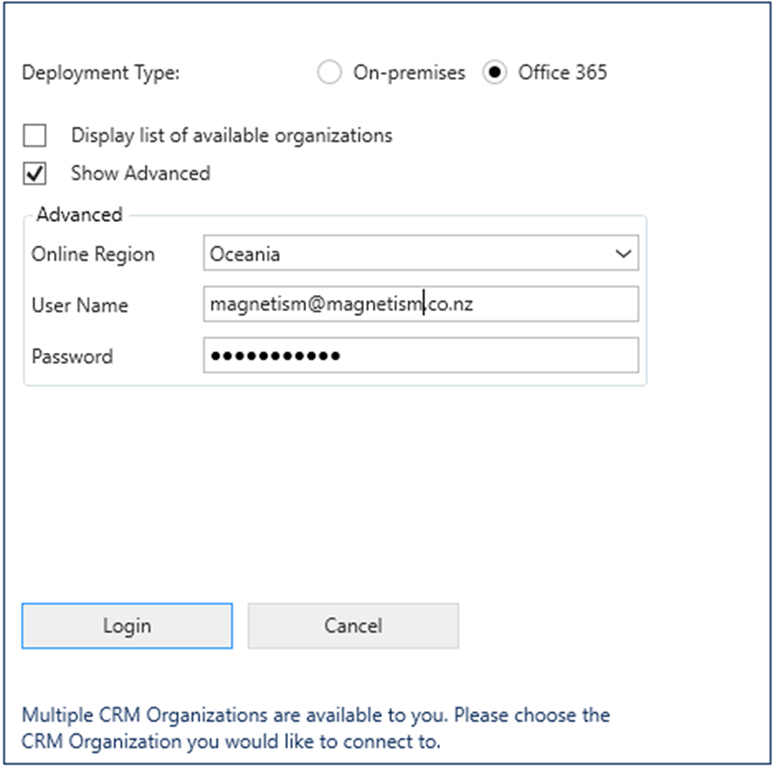This screenshot has width=778, height=768.
Task: Focus the User Name text field
Action: (x=420, y=304)
